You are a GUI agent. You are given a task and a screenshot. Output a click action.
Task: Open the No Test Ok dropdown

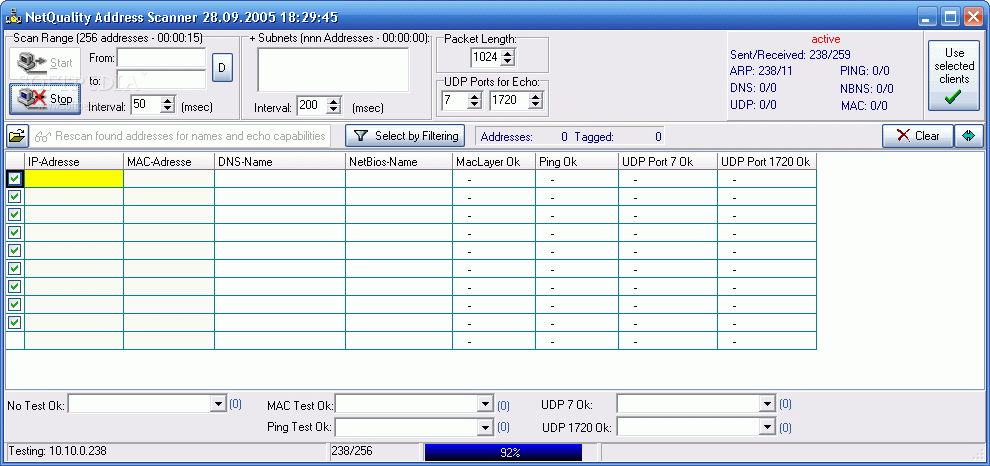point(218,404)
